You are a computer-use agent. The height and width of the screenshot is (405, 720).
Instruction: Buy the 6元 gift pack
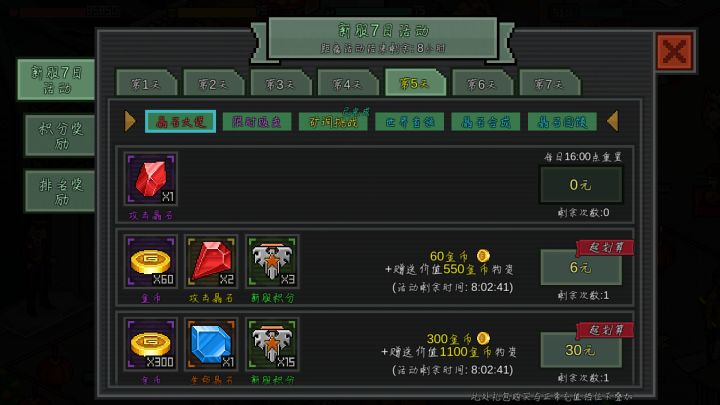pos(581,267)
